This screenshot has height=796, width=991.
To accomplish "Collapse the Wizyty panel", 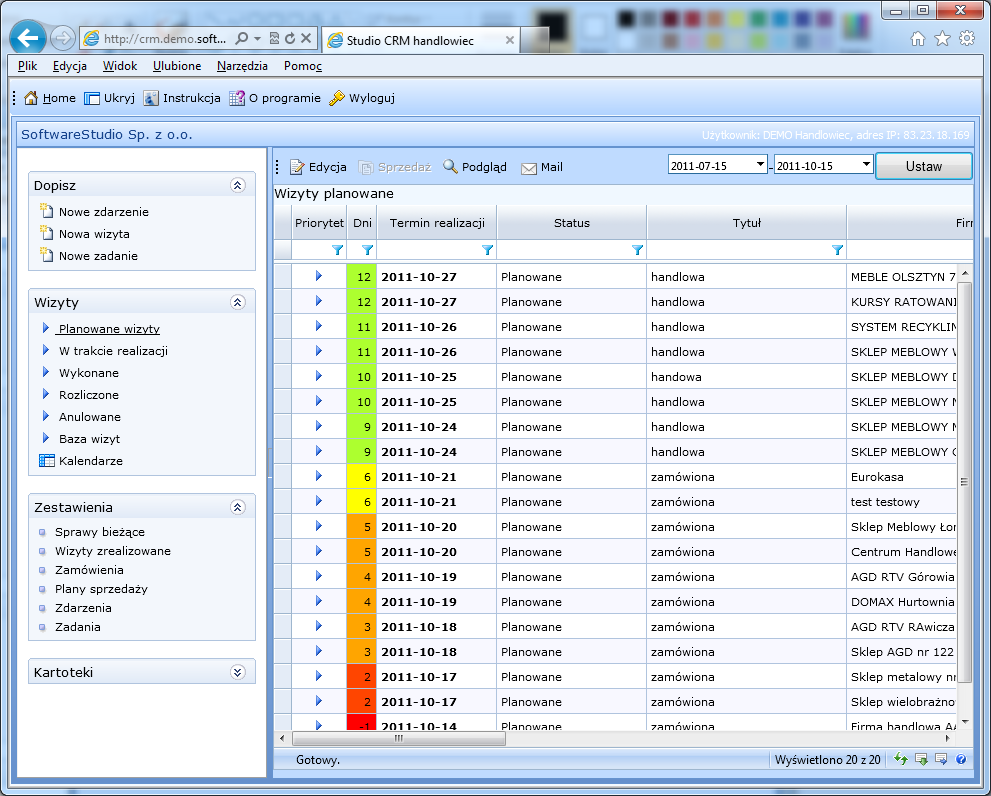I will click(x=238, y=302).
